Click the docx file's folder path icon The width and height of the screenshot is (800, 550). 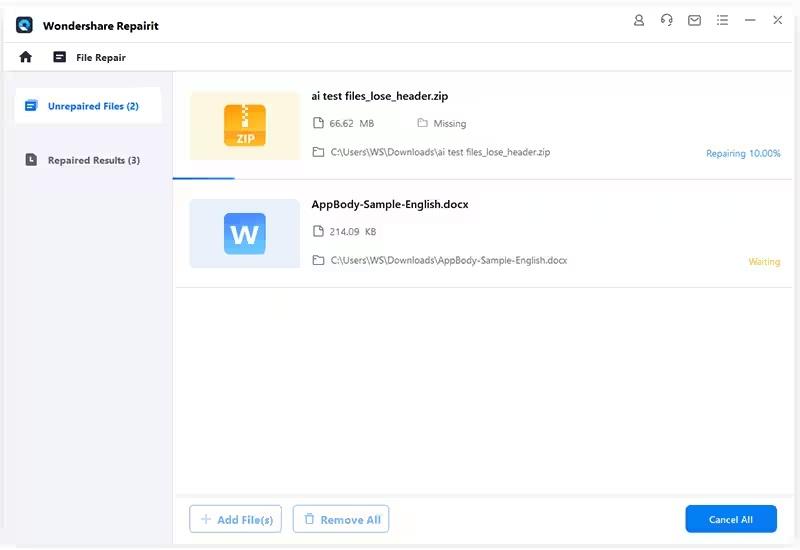click(x=318, y=260)
